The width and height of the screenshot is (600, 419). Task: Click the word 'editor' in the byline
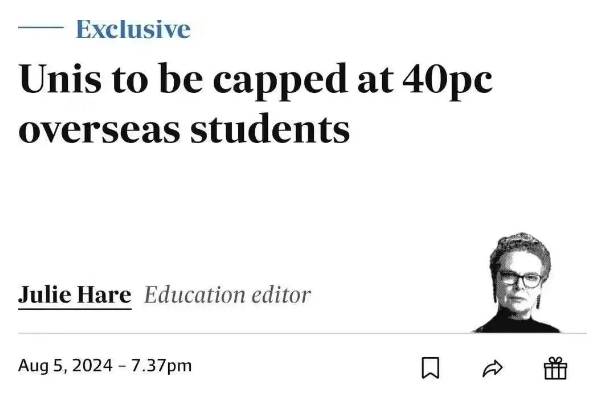click(283, 295)
